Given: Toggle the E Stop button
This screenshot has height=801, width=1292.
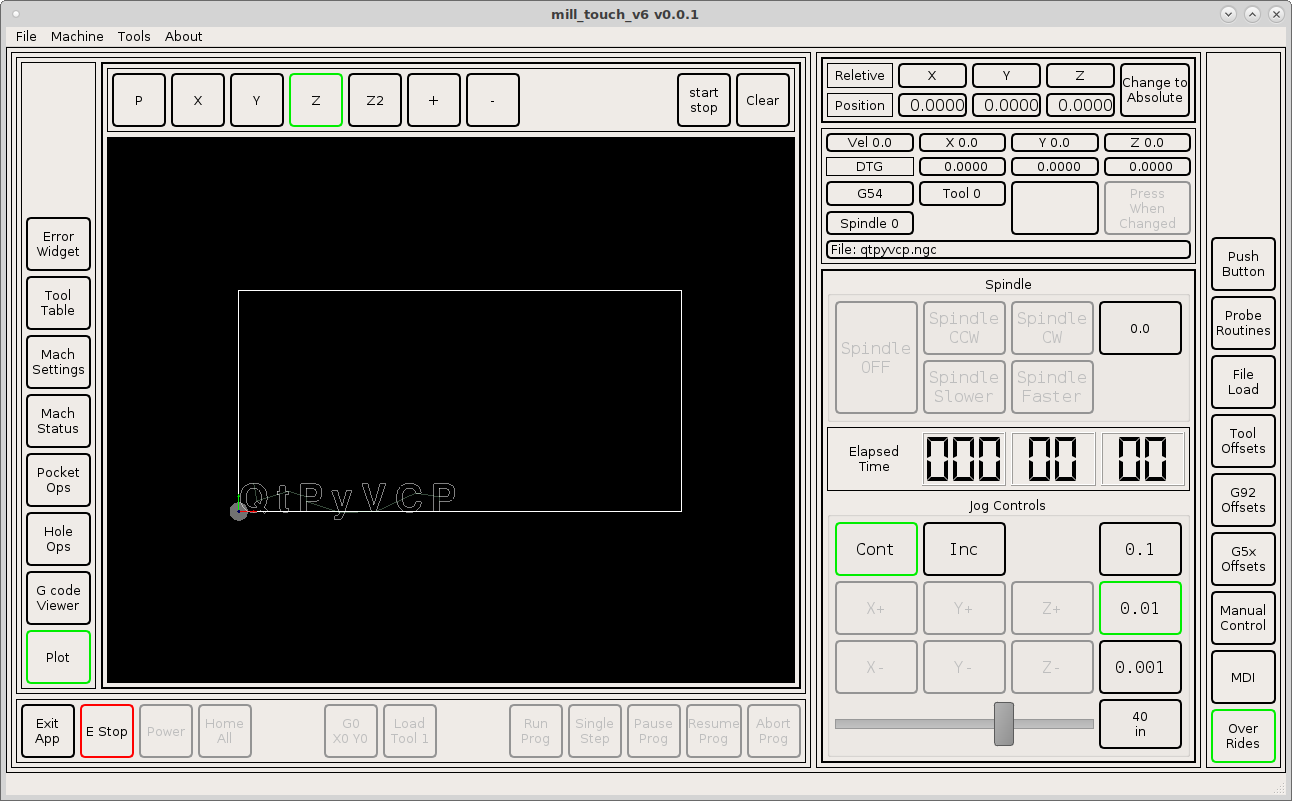Looking at the screenshot, I should (107, 731).
